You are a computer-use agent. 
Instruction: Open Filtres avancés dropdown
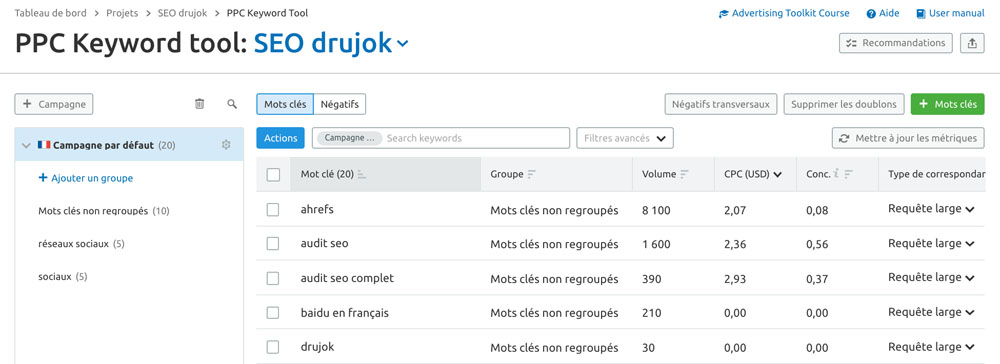point(624,138)
